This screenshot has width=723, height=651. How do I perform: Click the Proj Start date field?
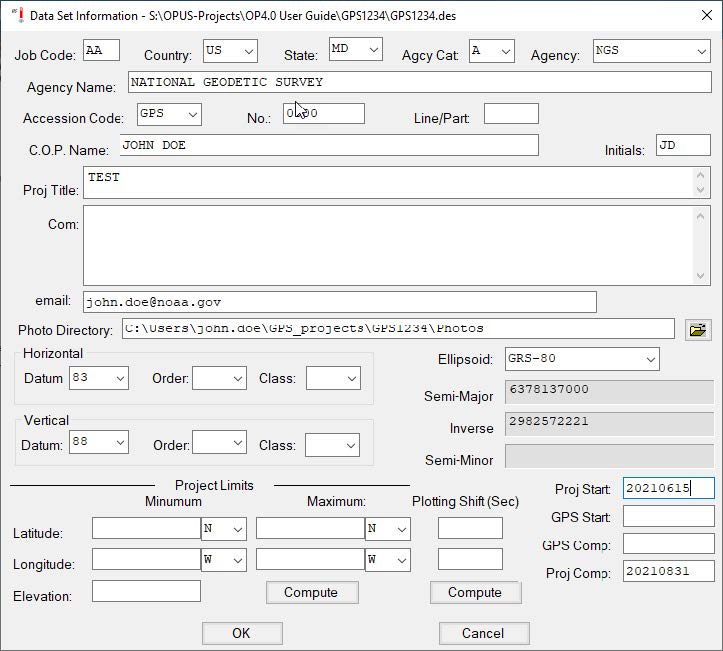tap(669, 488)
